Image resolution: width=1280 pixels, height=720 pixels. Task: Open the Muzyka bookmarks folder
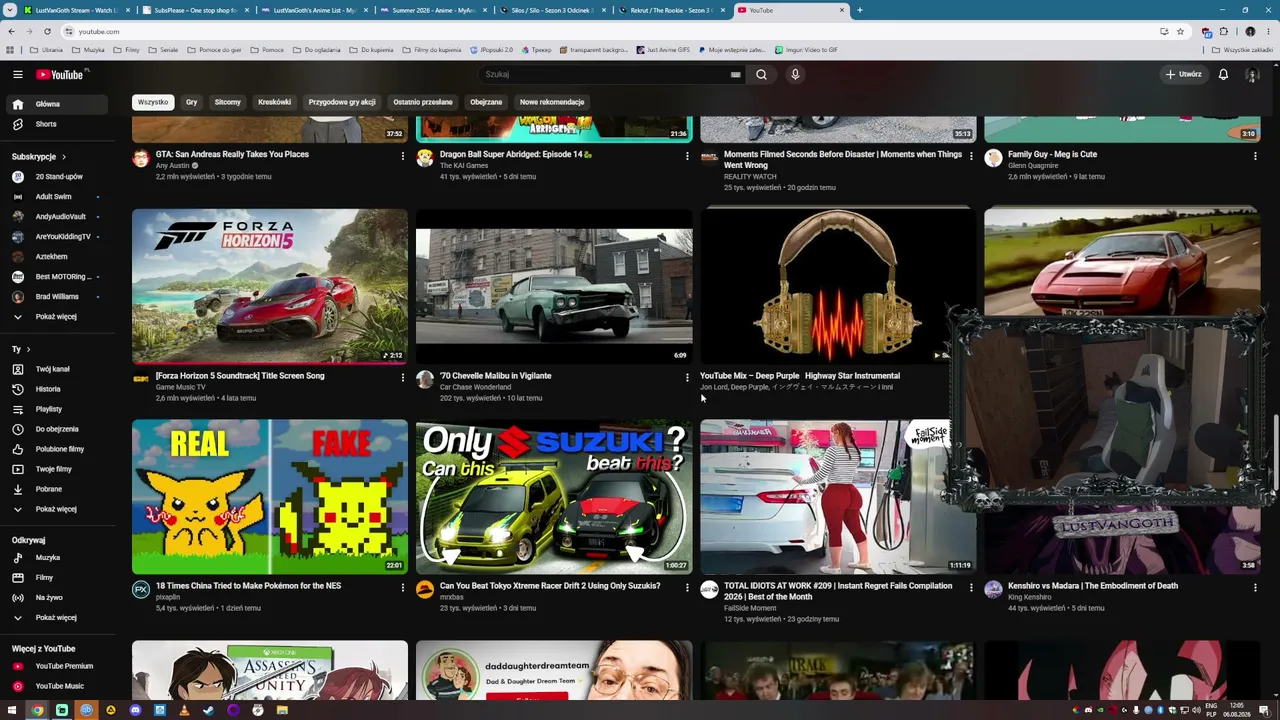pos(88,49)
